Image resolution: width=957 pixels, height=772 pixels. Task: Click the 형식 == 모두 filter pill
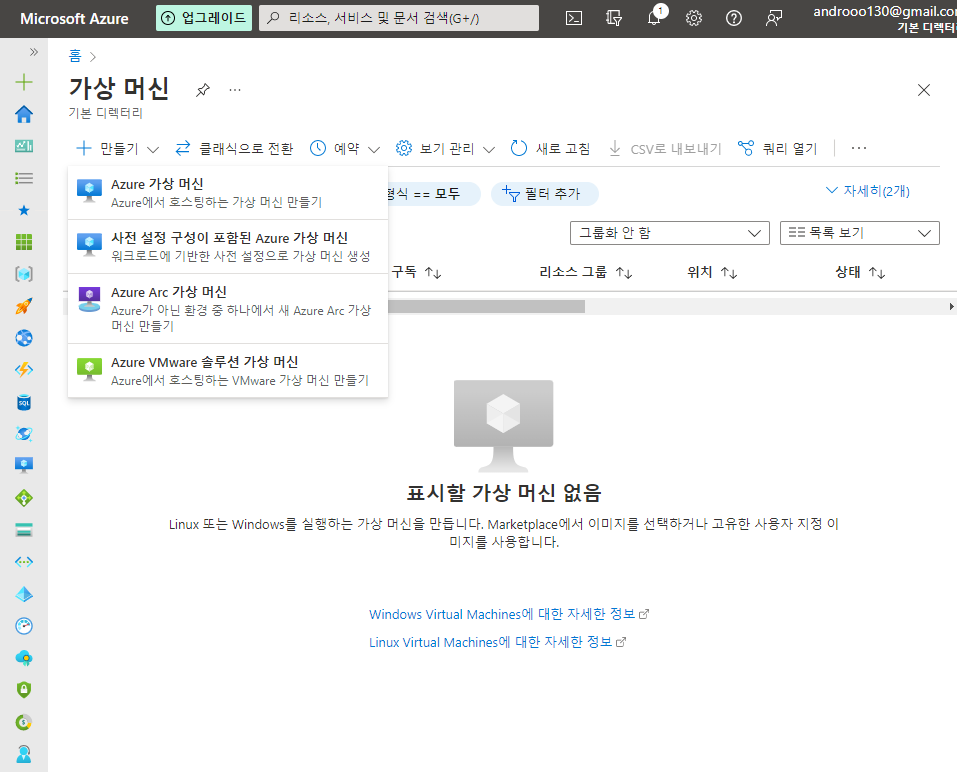click(433, 194)
